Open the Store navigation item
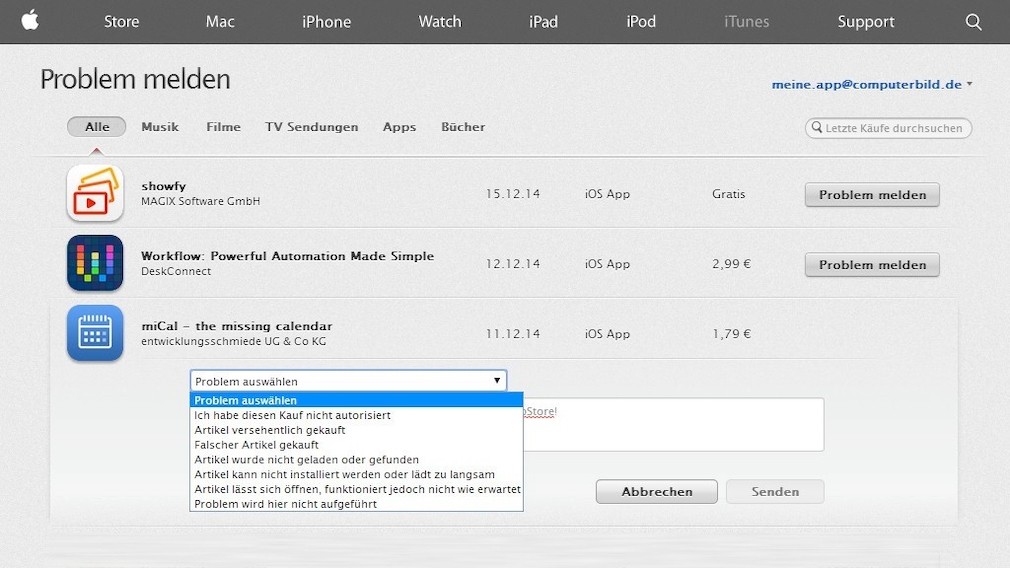The width and height of the screenshot is (1010, 568). [122, 22]
